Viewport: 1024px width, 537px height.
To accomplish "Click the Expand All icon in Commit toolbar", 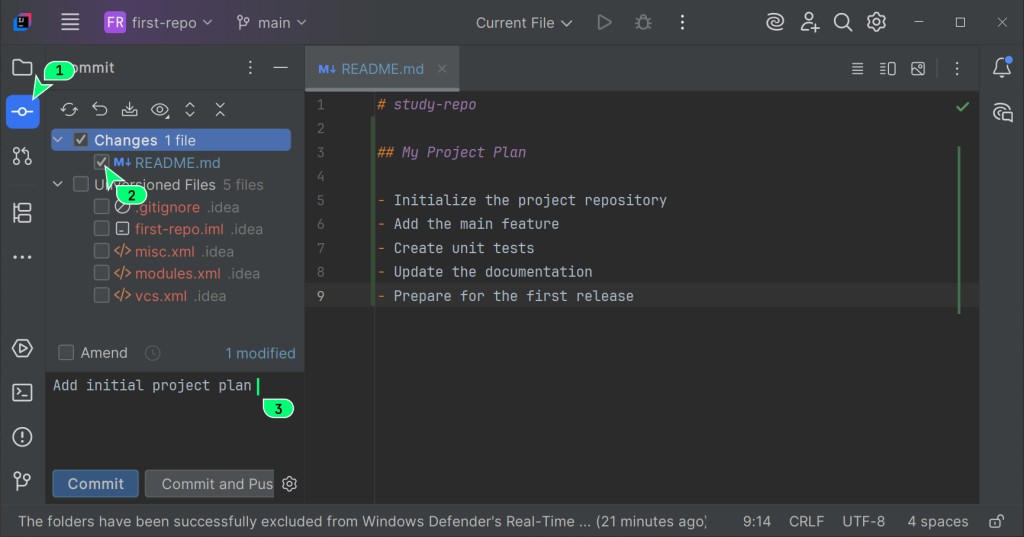I will (190, 110).
